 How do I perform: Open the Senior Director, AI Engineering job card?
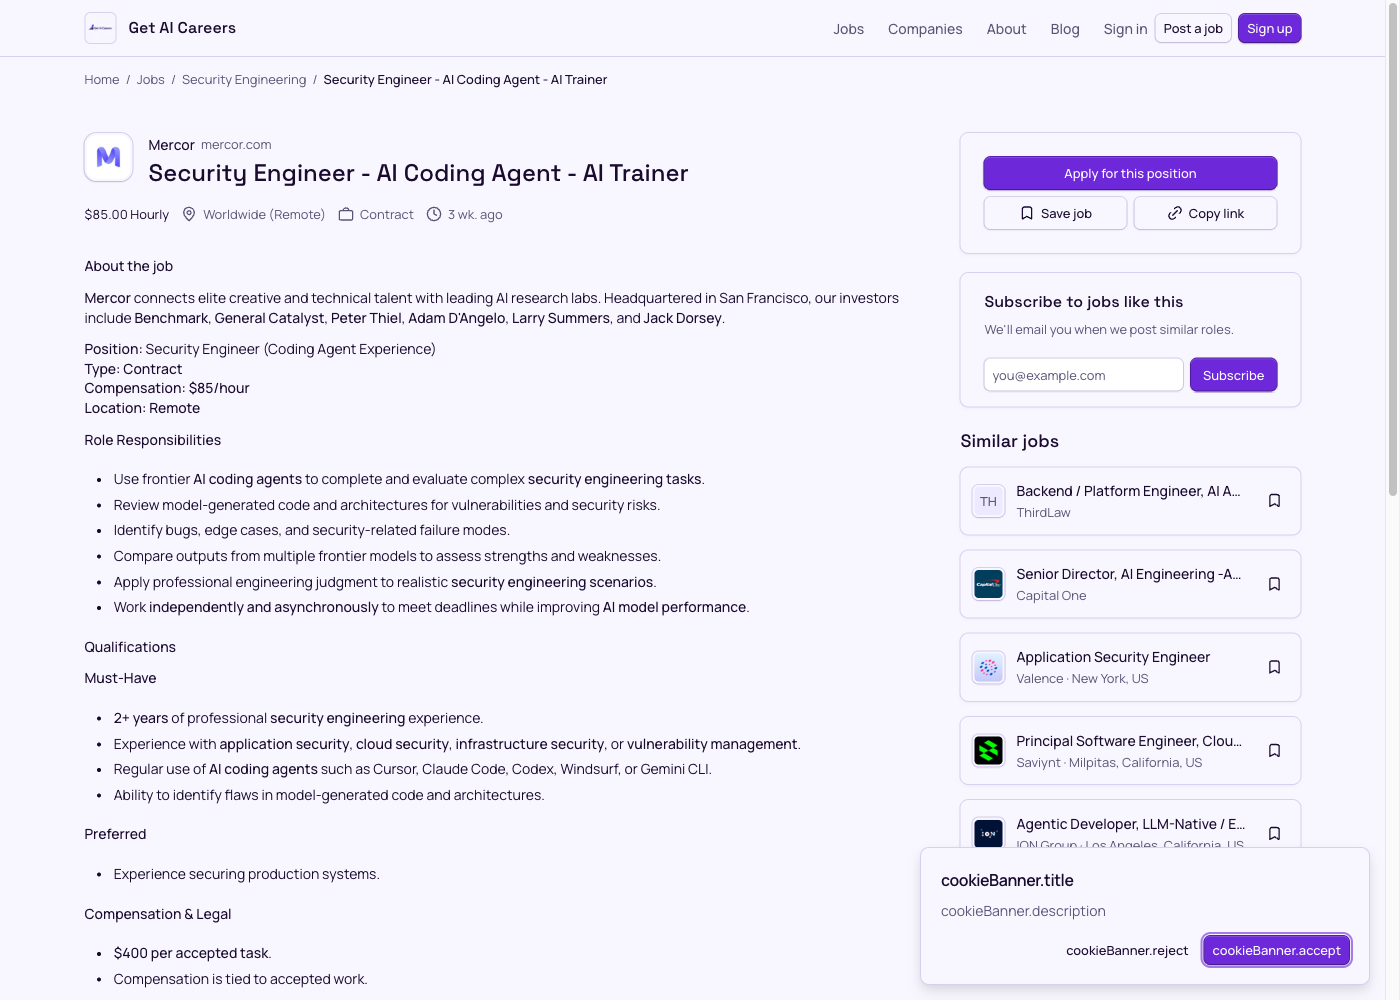click(1130, 584)
